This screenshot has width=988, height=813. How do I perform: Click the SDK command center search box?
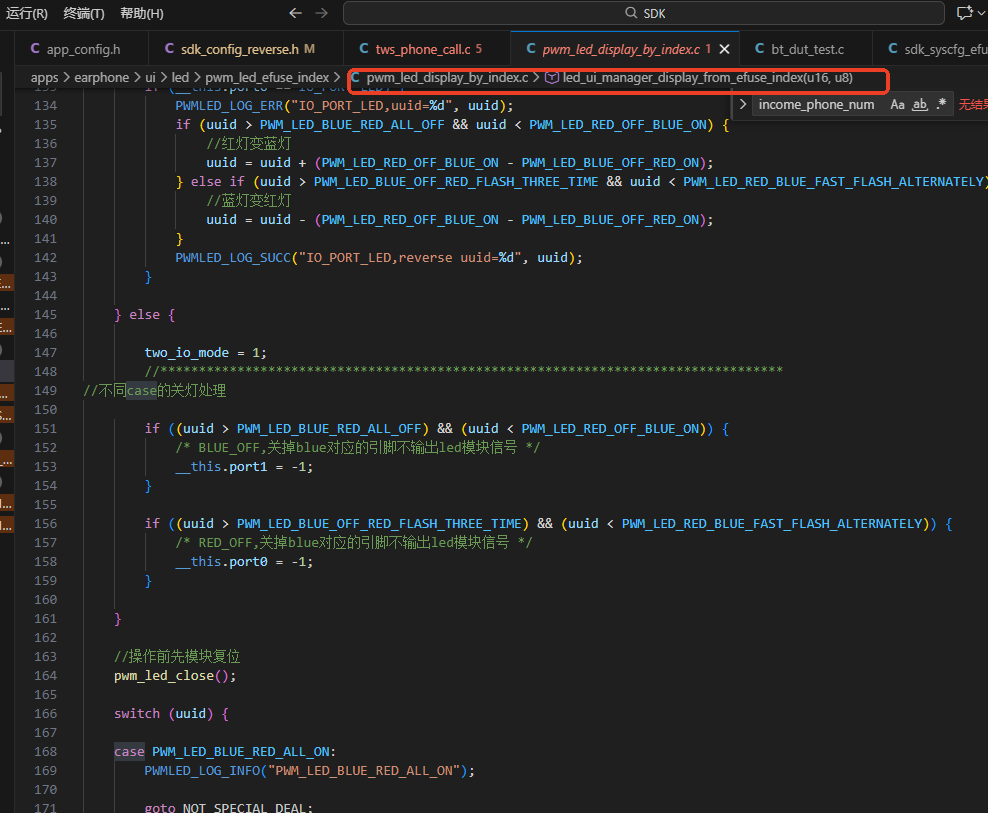click(x=643, y=13)
